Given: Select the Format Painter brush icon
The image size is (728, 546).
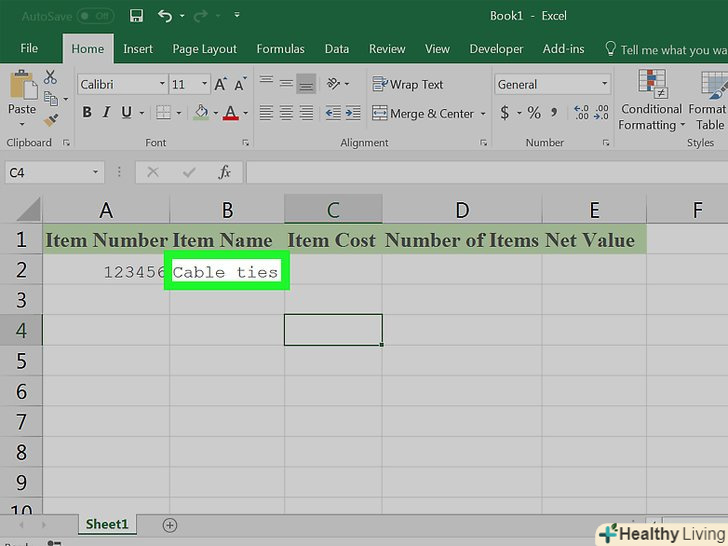Looking at the screenshot, I should click(x=52, y=121).
